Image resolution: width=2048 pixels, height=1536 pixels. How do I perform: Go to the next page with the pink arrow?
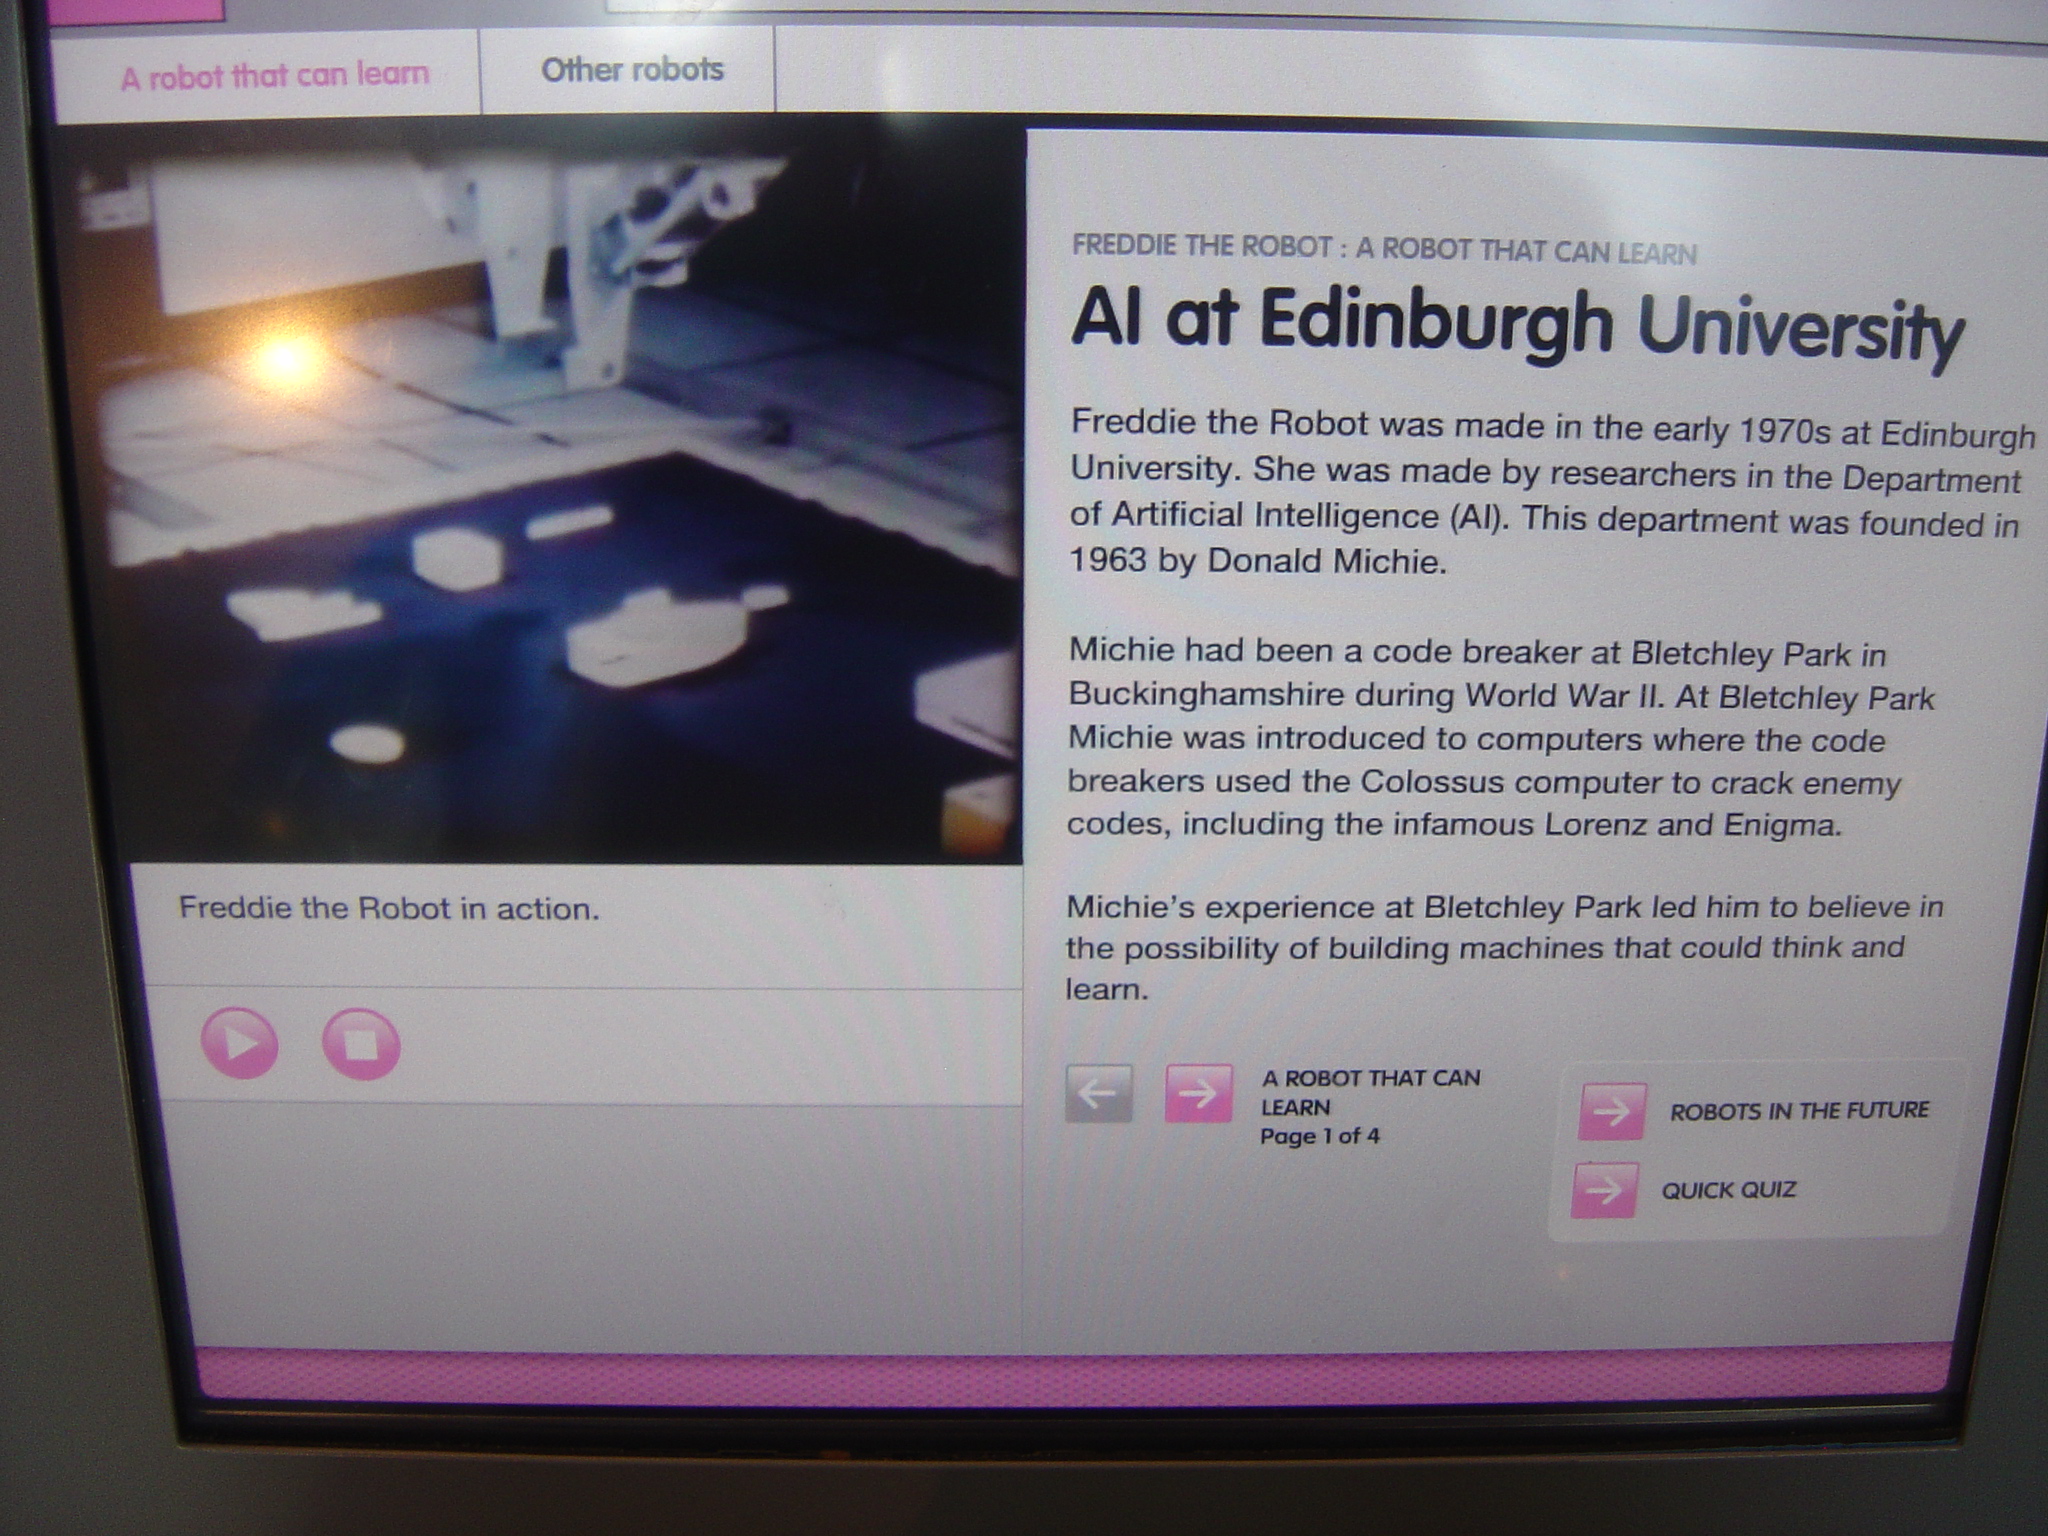[1198, 1093]
